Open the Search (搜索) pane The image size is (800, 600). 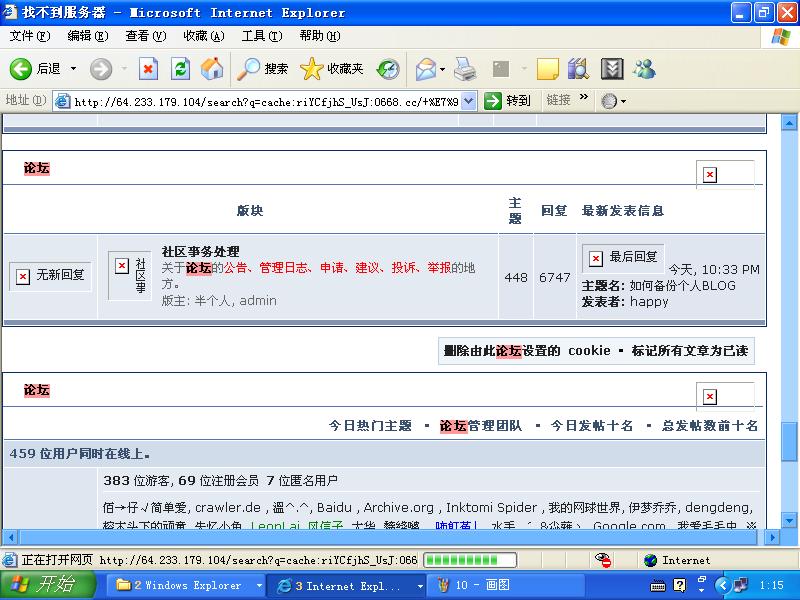click(x=264, y=69)
